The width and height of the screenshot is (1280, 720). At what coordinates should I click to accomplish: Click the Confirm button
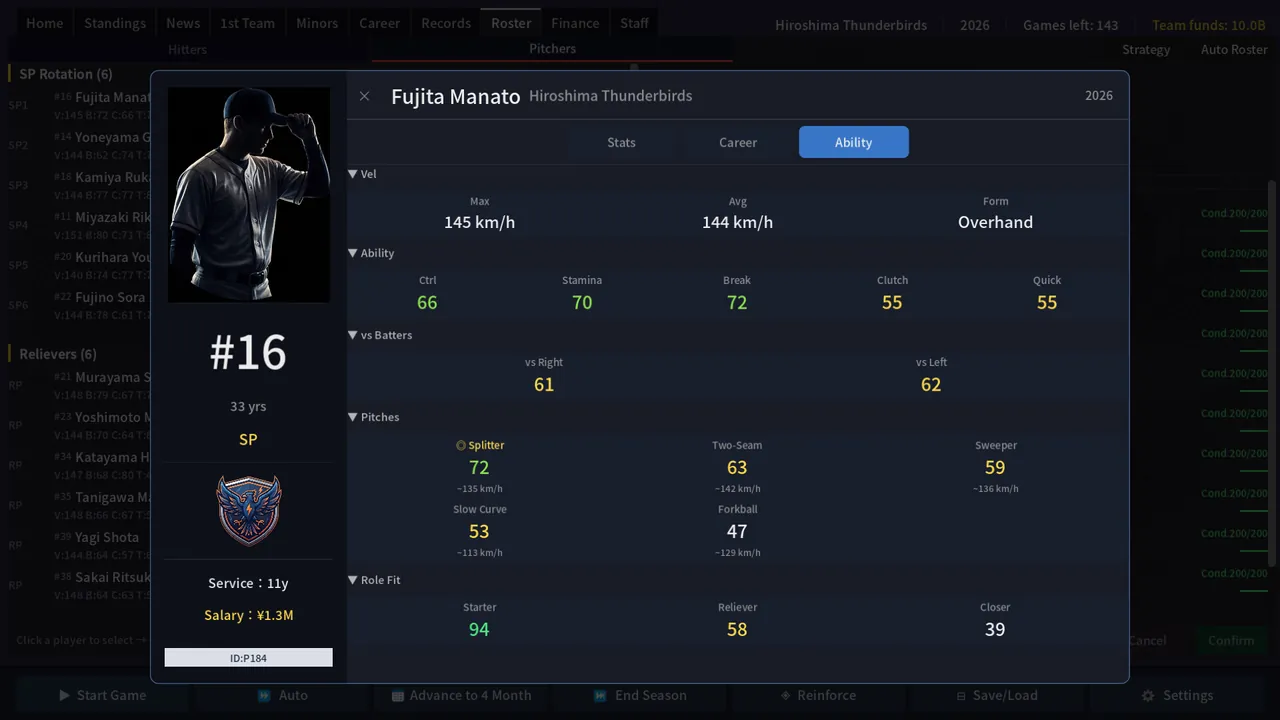[1231, 640]
